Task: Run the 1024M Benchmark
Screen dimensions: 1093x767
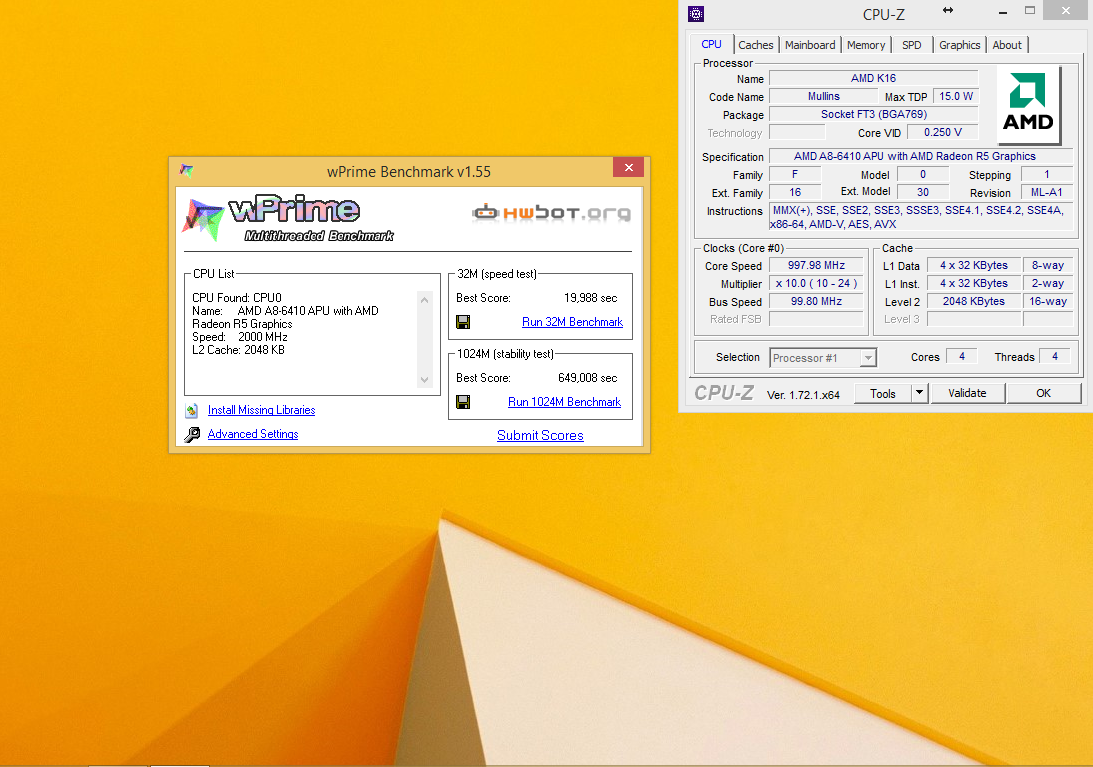Action: pos(565,402)
